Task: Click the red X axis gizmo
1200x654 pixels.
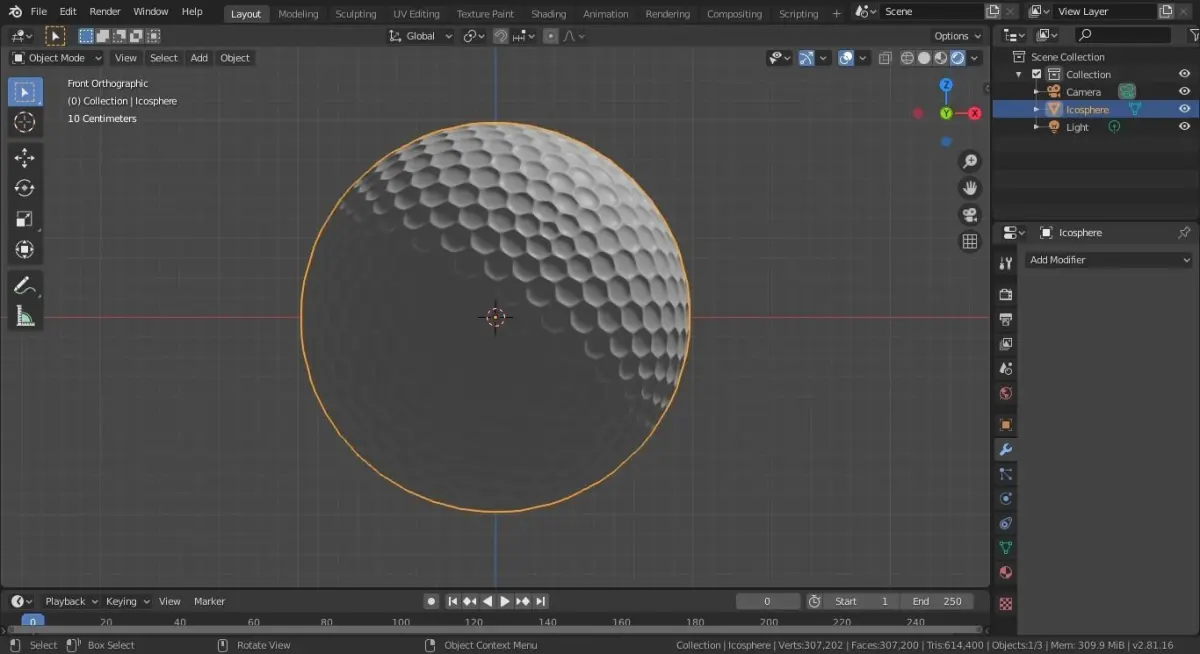Action: point(975,114)
